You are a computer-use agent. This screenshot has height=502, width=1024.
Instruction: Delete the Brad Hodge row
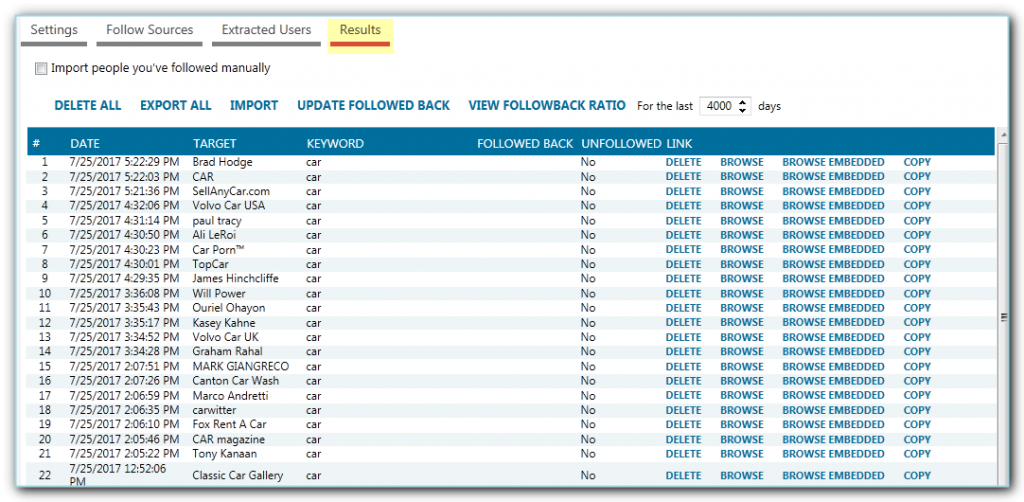click(x=683, y=162)
